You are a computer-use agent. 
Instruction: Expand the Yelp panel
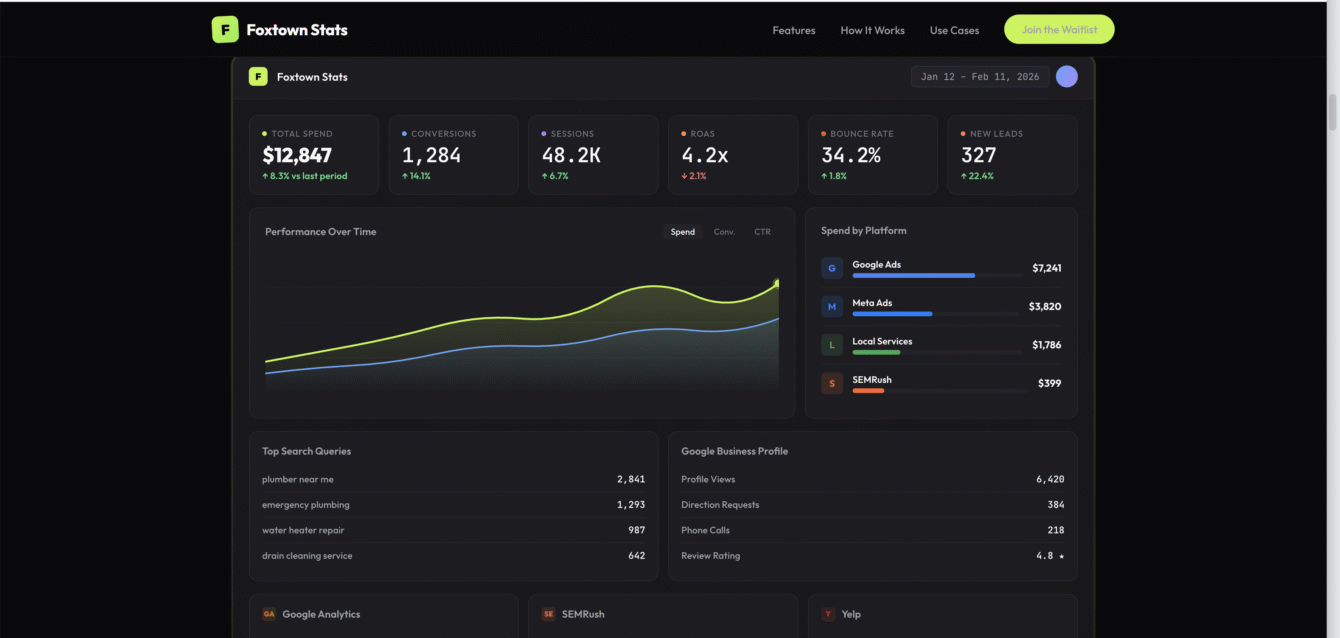point(942,614)
